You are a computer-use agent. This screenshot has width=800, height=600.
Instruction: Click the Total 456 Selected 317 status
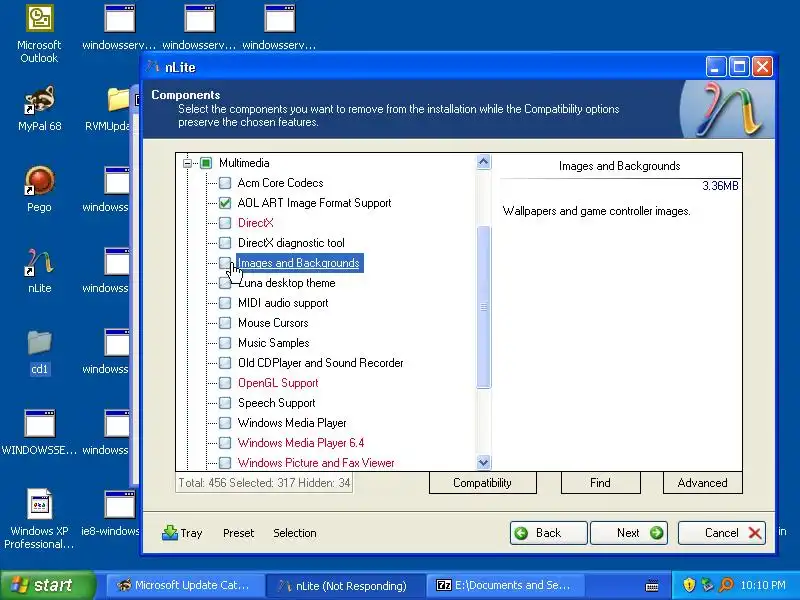tap(264, 483)
